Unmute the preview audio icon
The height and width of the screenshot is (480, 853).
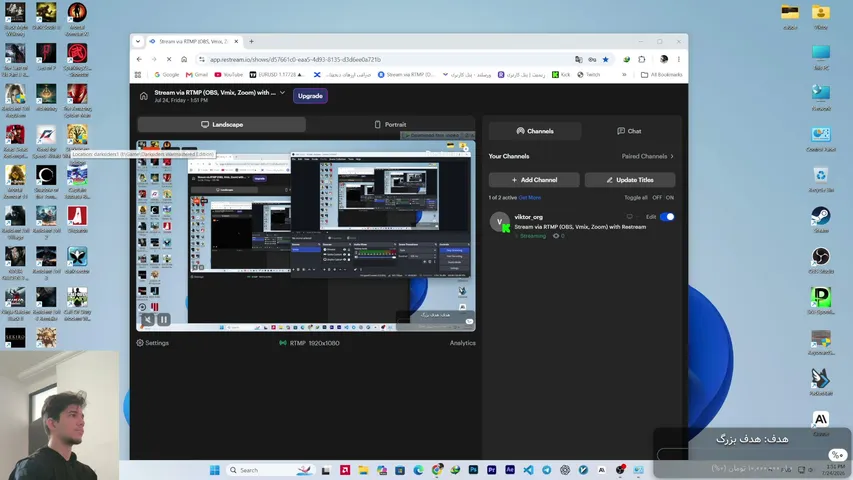tap(147, 319)
